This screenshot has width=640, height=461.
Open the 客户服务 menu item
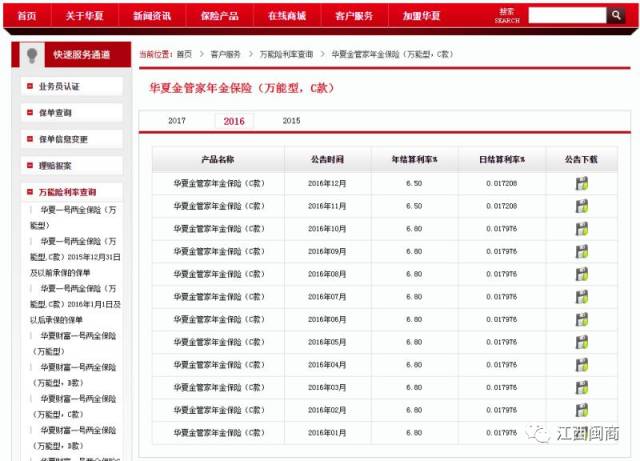[354, 16]
